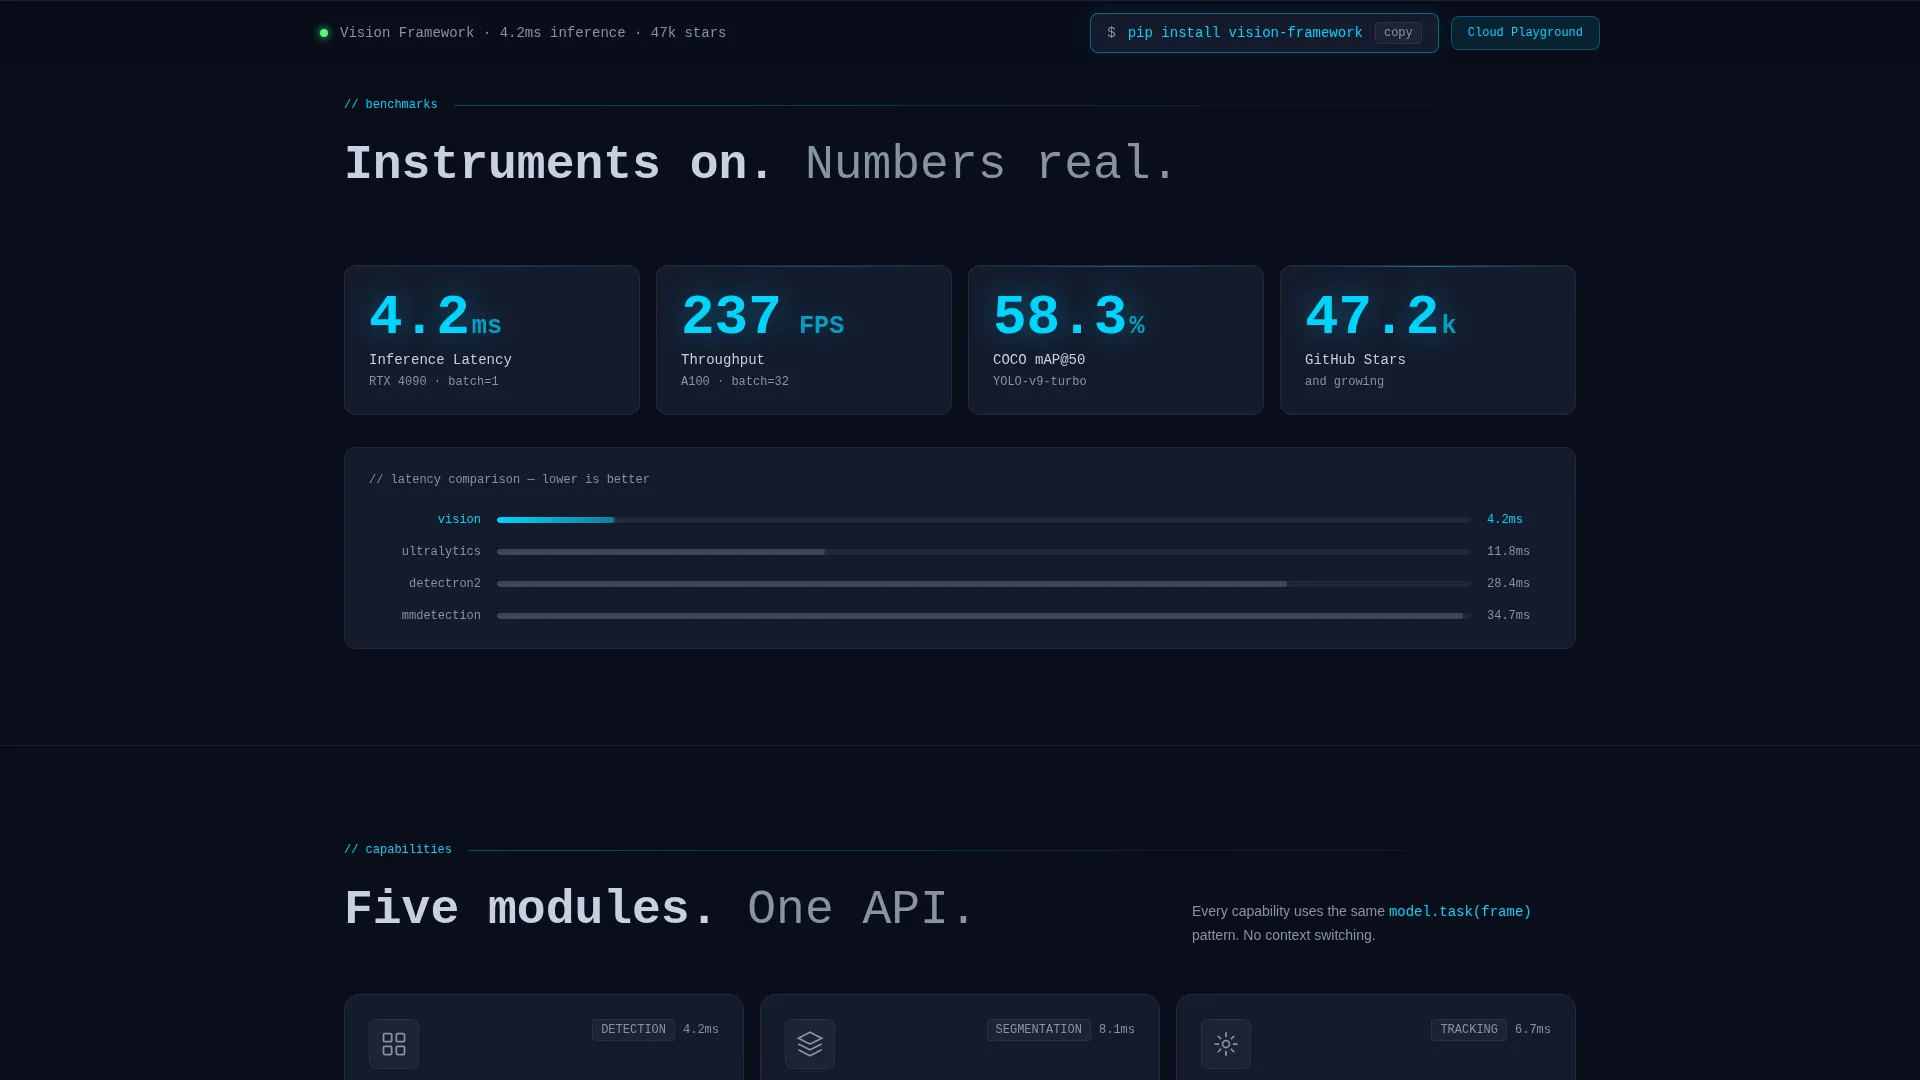
Task: Click the "Instruments on." heading
Action: pos(559,164)
